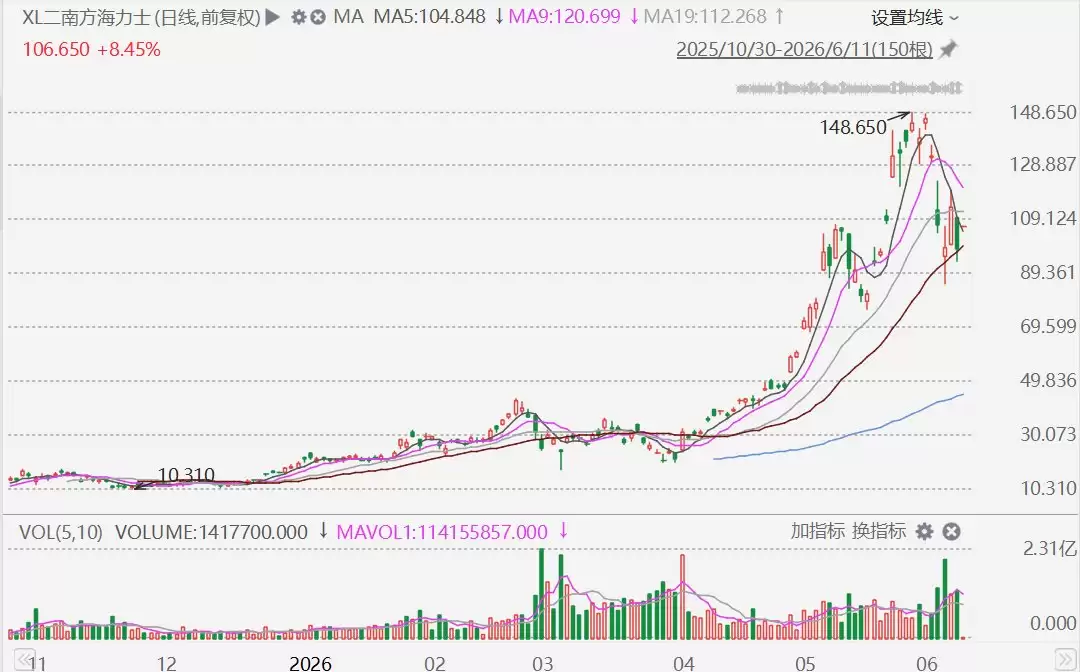Click the 2026 time axis label
This screenshot has height=672, width=1080.
pos(310,663)
